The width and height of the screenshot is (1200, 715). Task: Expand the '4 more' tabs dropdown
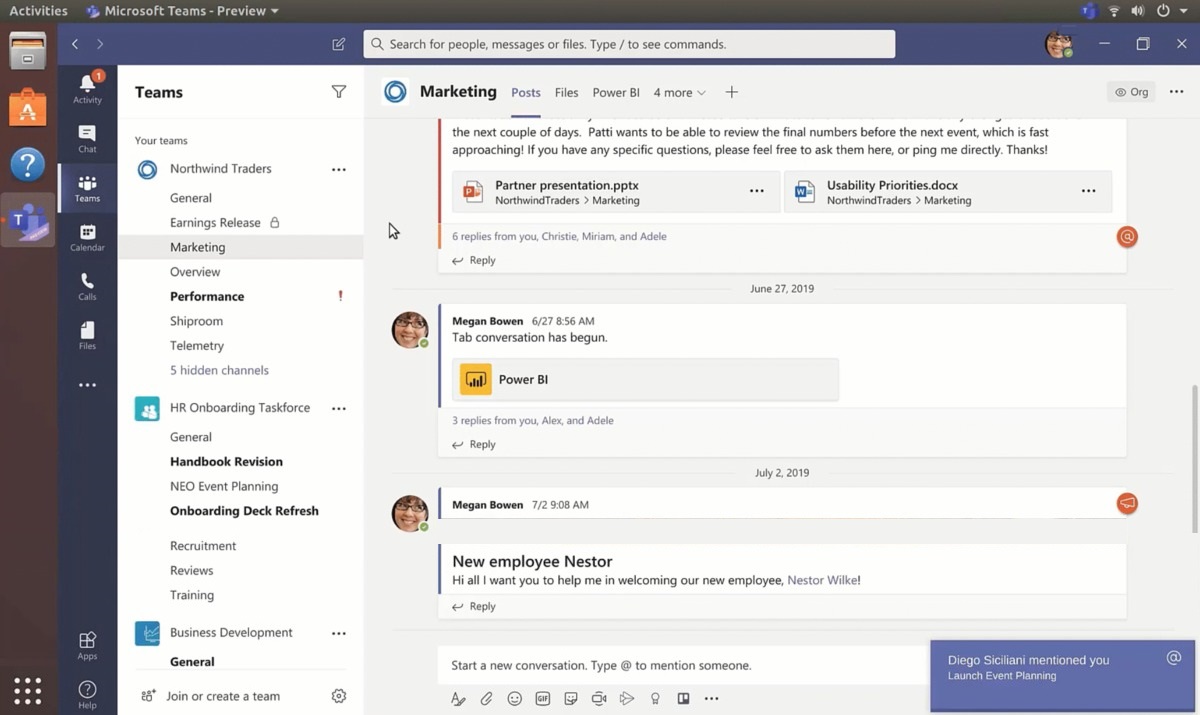680,93
